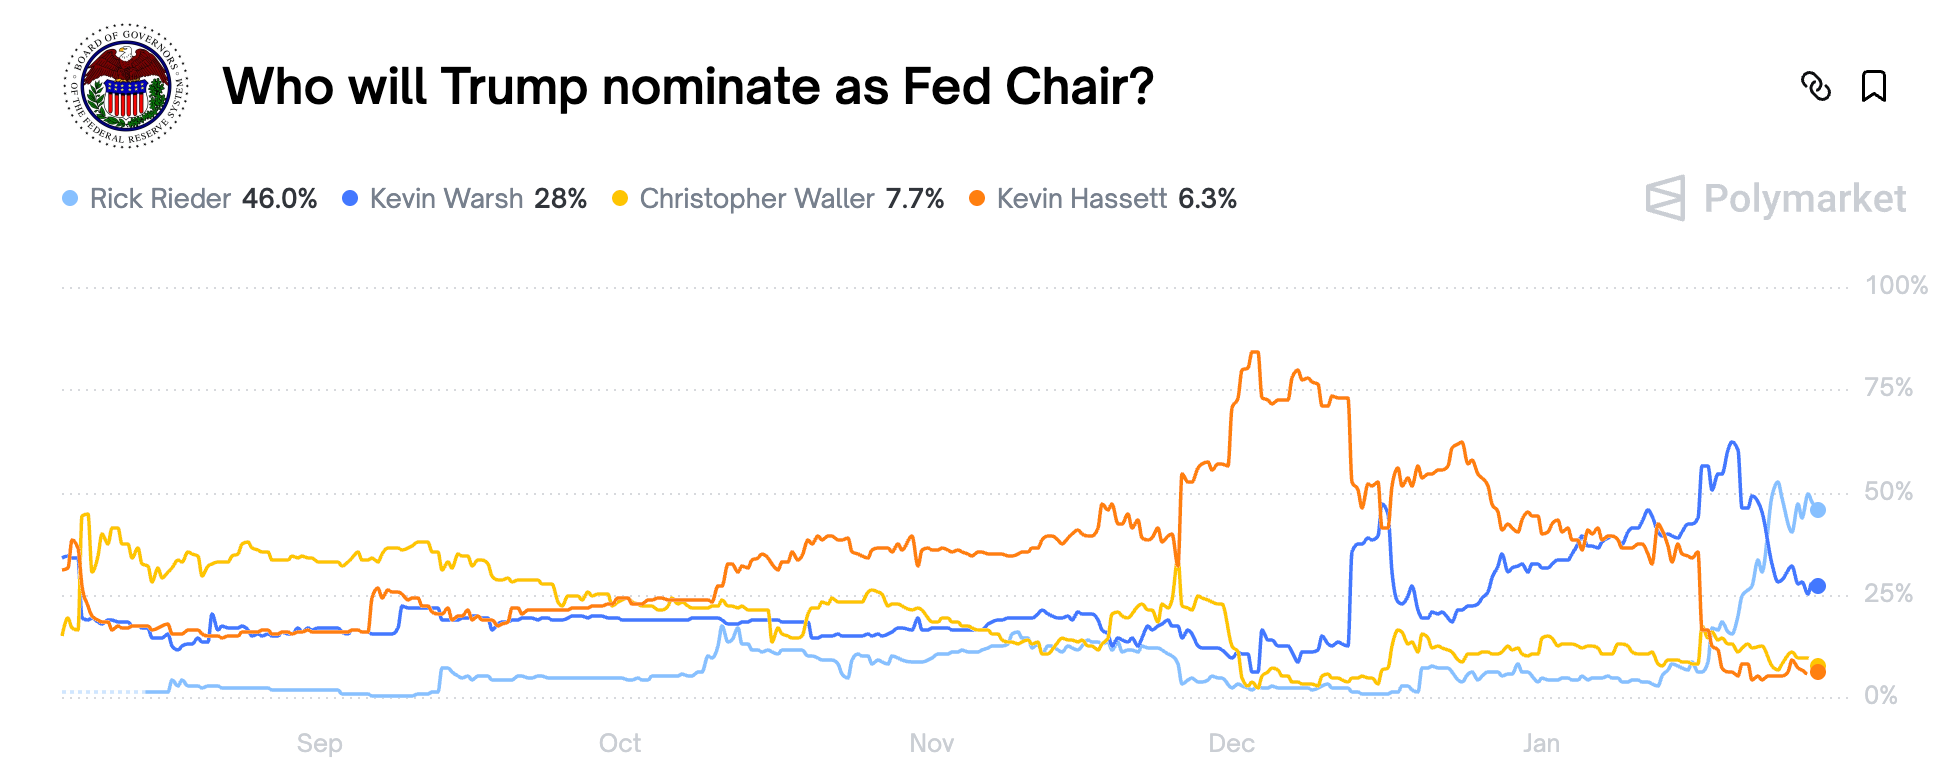Select the Christopher Waller legend entry

(x=755, y=198)
